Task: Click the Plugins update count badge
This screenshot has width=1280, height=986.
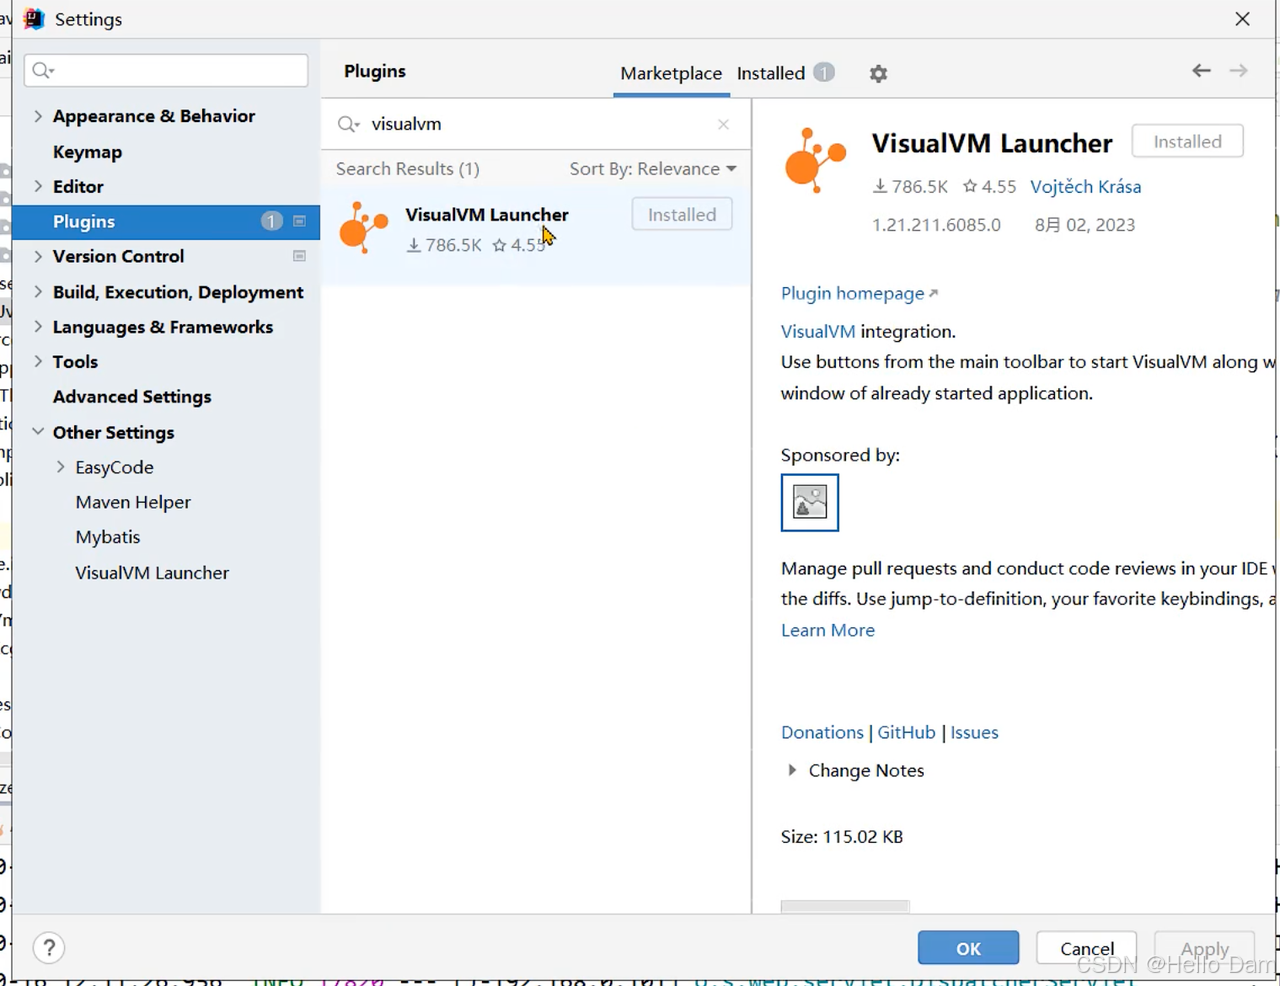Action: pyautogui.click(x=271, y=221)
